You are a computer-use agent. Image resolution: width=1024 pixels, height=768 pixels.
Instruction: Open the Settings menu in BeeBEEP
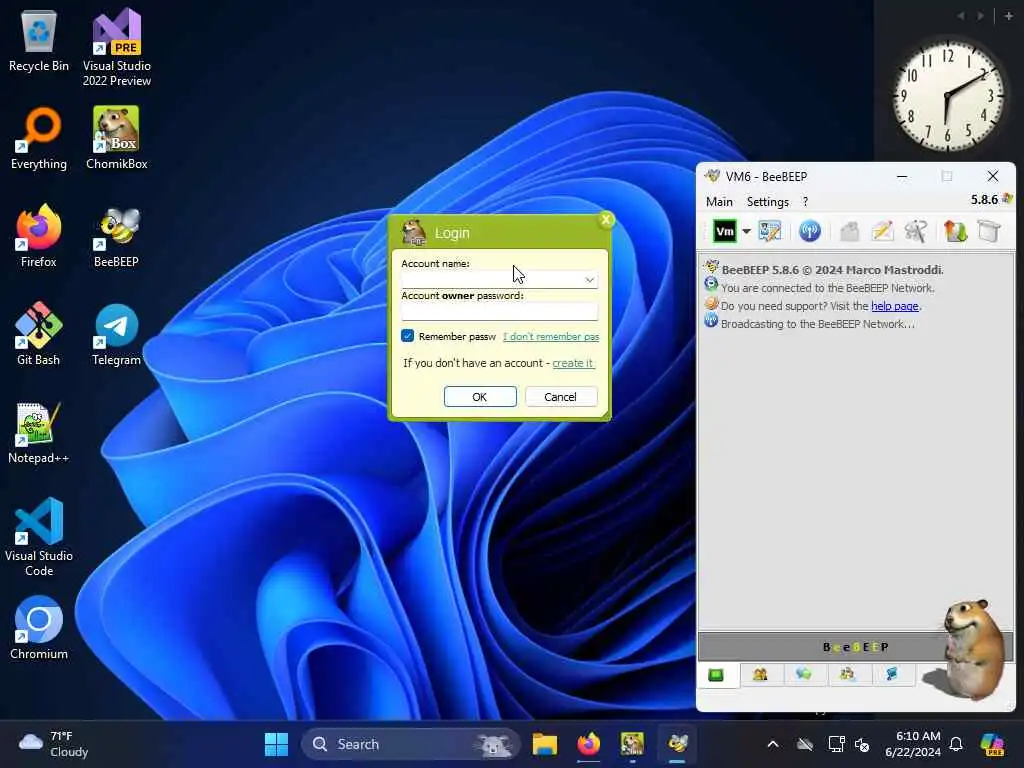[x=767, y=202]
